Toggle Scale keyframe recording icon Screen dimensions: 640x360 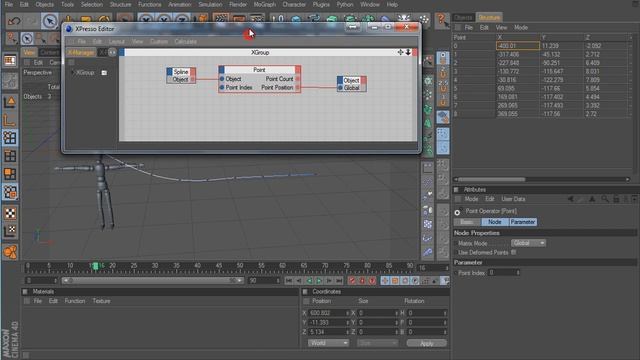click(x=395, y=281)
